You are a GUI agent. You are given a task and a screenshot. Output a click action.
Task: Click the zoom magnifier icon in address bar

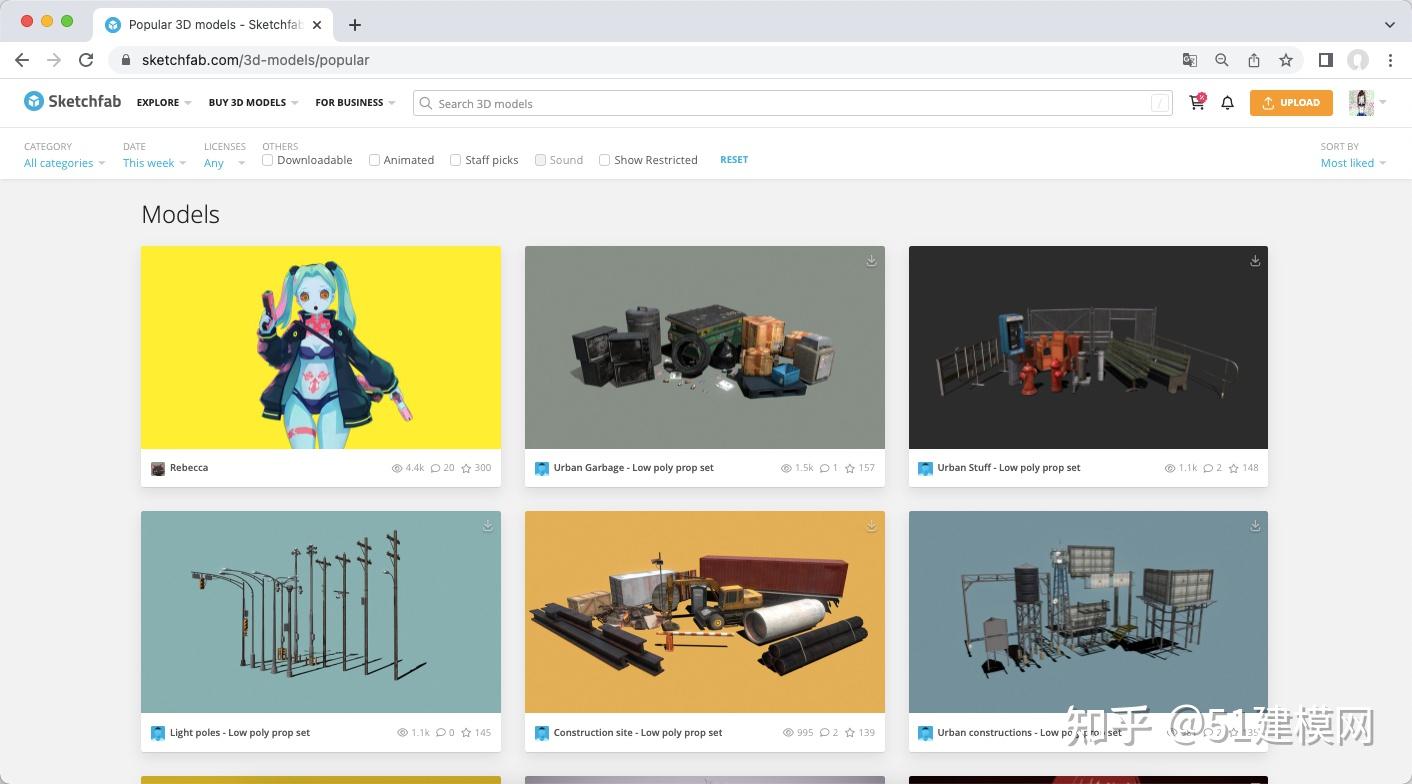pos(1222,60)
